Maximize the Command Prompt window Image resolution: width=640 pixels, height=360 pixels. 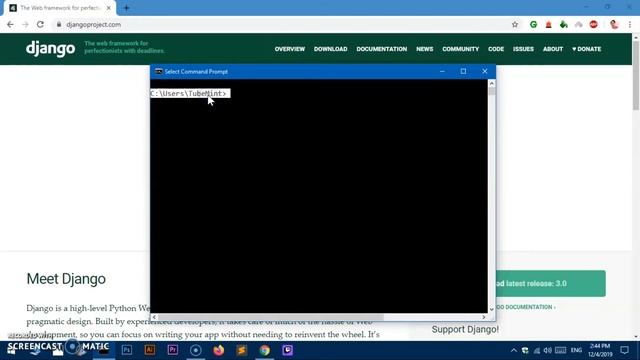point(463,71)
